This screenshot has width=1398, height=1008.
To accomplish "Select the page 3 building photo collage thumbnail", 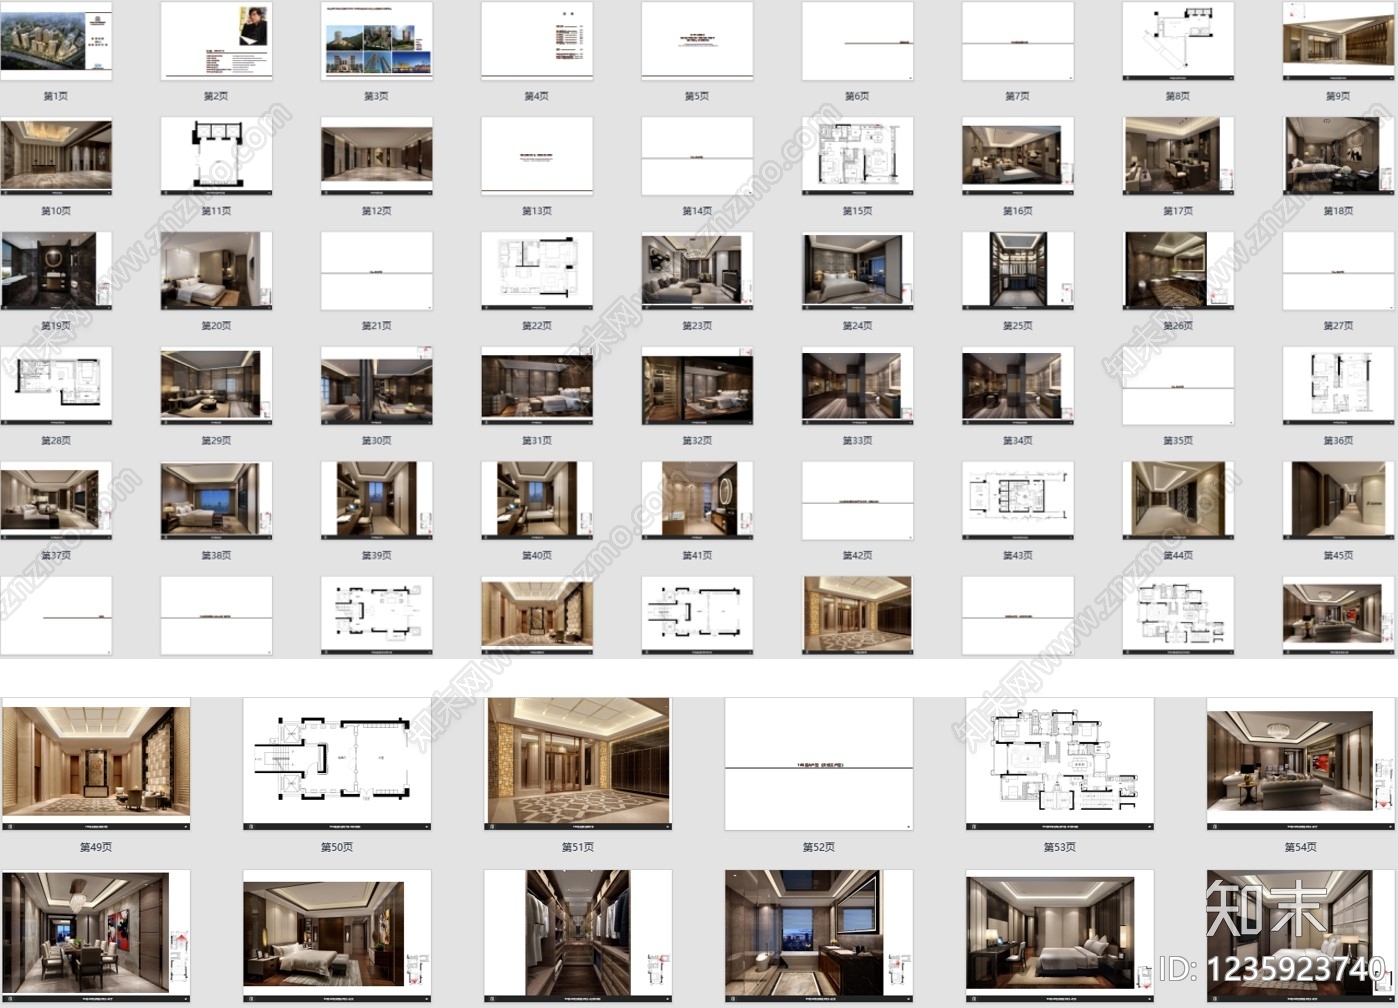I will pos(377,41).
